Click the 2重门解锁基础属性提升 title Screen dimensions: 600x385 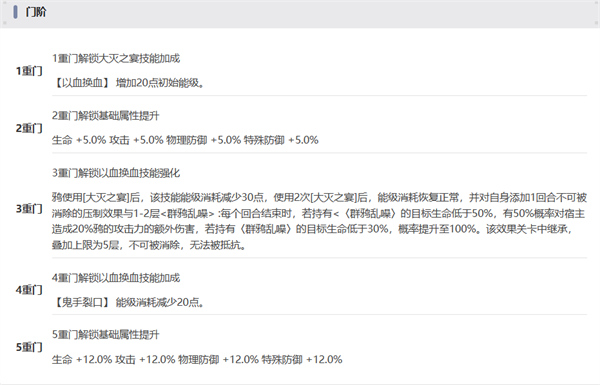click(106, 116)
